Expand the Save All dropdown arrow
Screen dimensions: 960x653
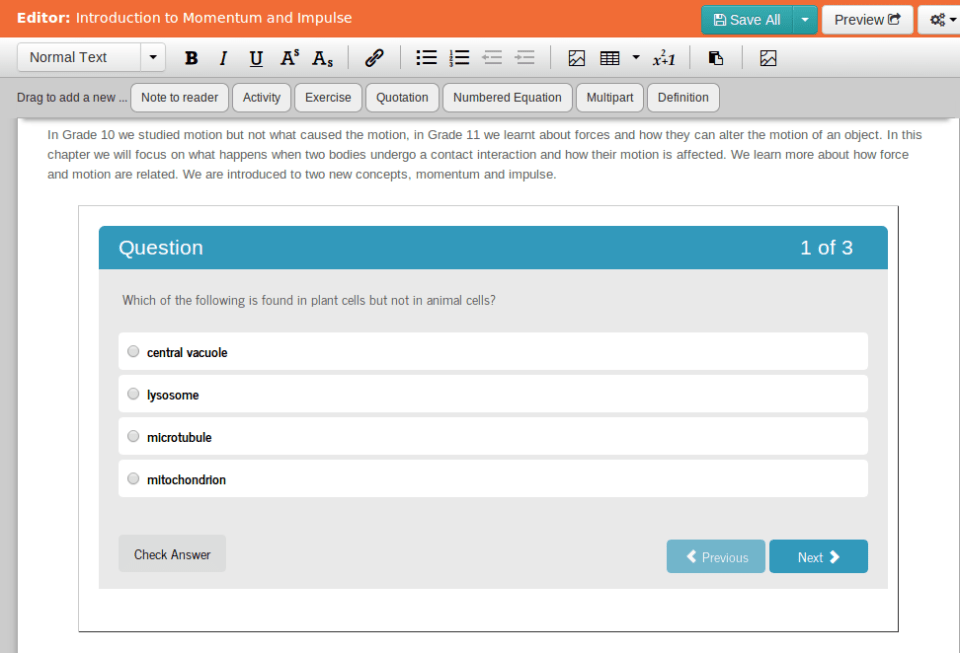pyautogui.click(x=805, y=20)
